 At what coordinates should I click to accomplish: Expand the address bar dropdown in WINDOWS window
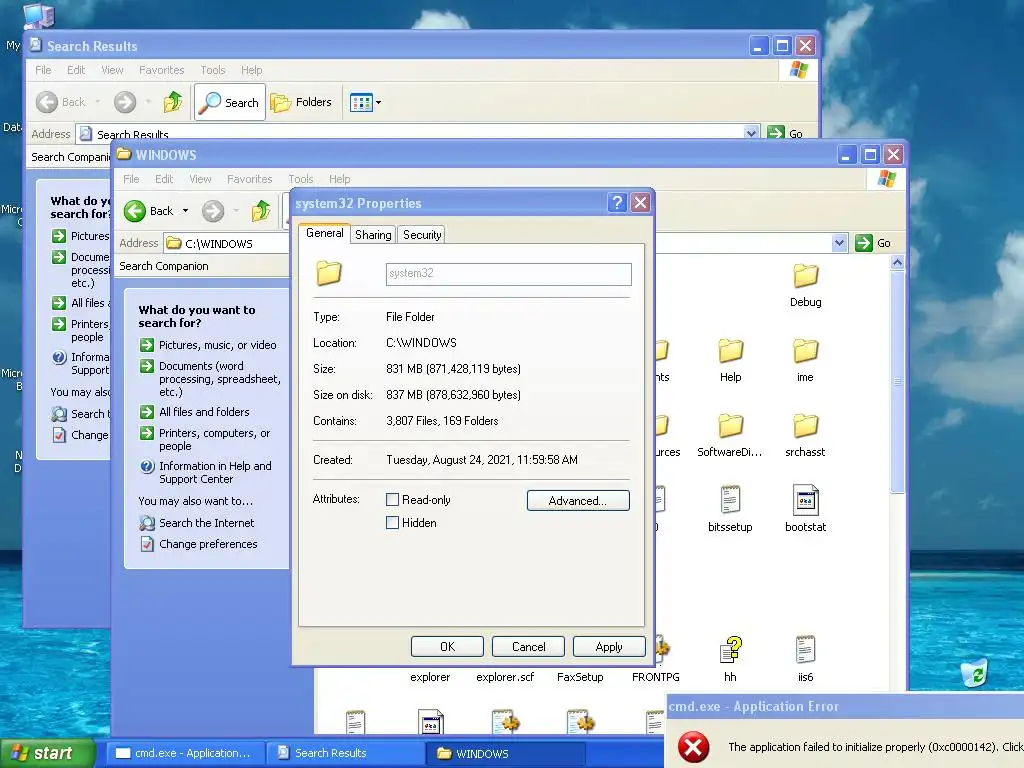pyautogui.click(x=839, y=243)
